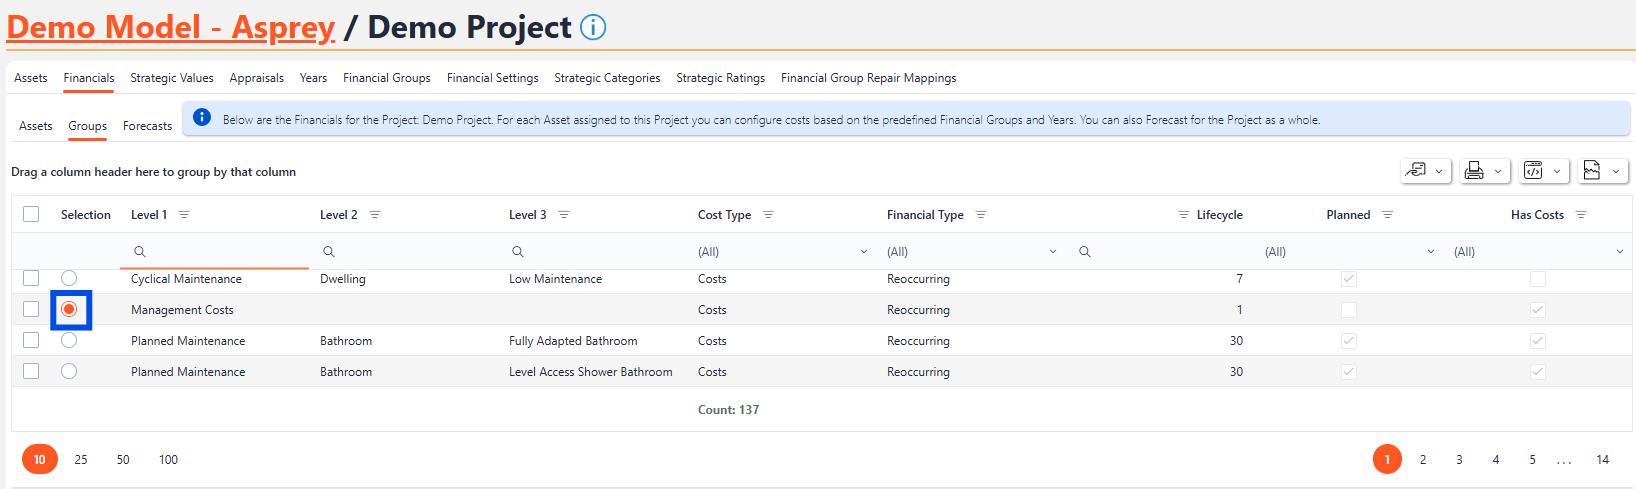Check the Management Costs row checkbox
Image resolution: width=1636 pixels, height=489 pixels.
point(31,309)
